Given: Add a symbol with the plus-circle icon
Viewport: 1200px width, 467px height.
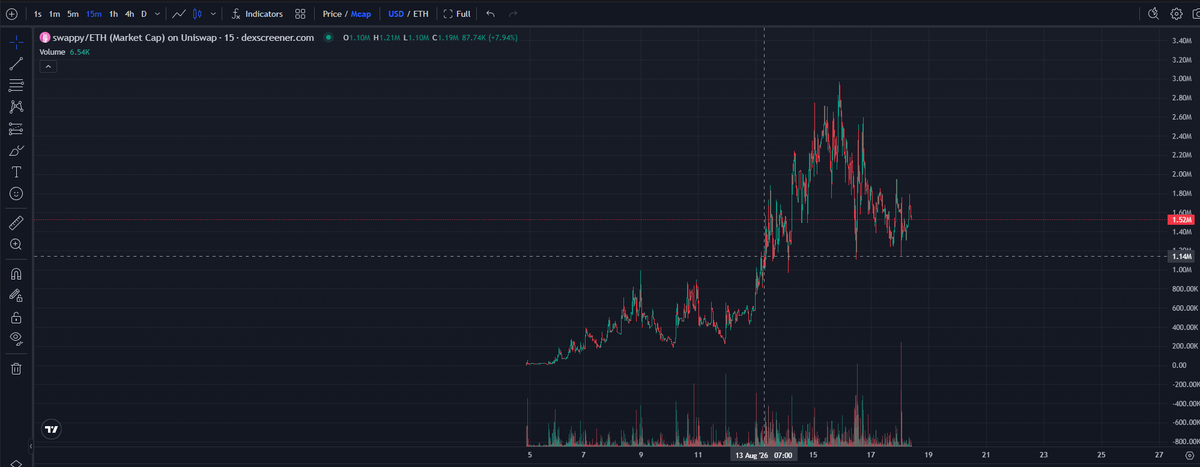Looking at the screenshot, I should pos(11,14).
